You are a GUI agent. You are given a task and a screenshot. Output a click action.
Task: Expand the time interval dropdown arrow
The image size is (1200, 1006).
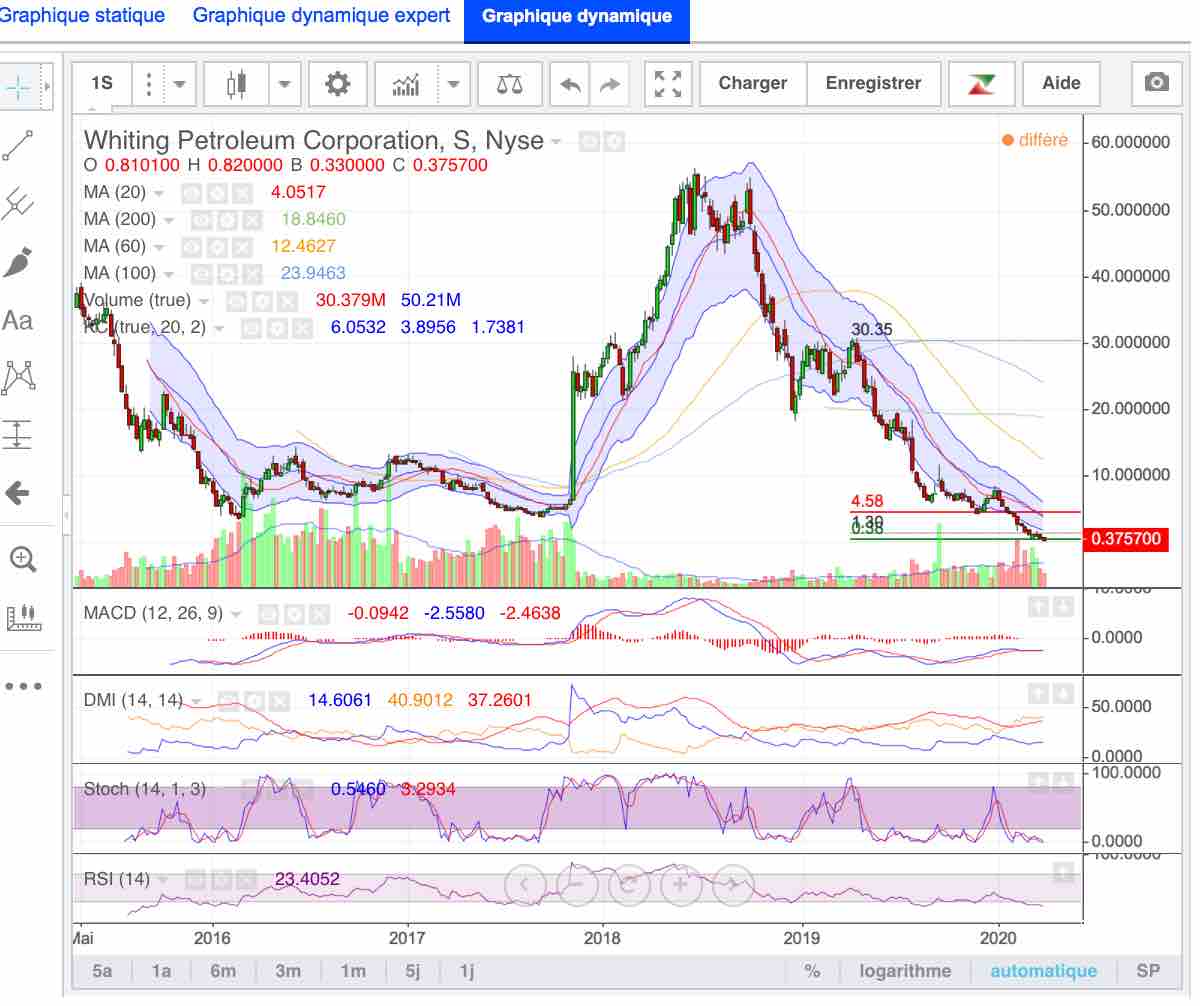pyautogui.click(x=181, y=84)
